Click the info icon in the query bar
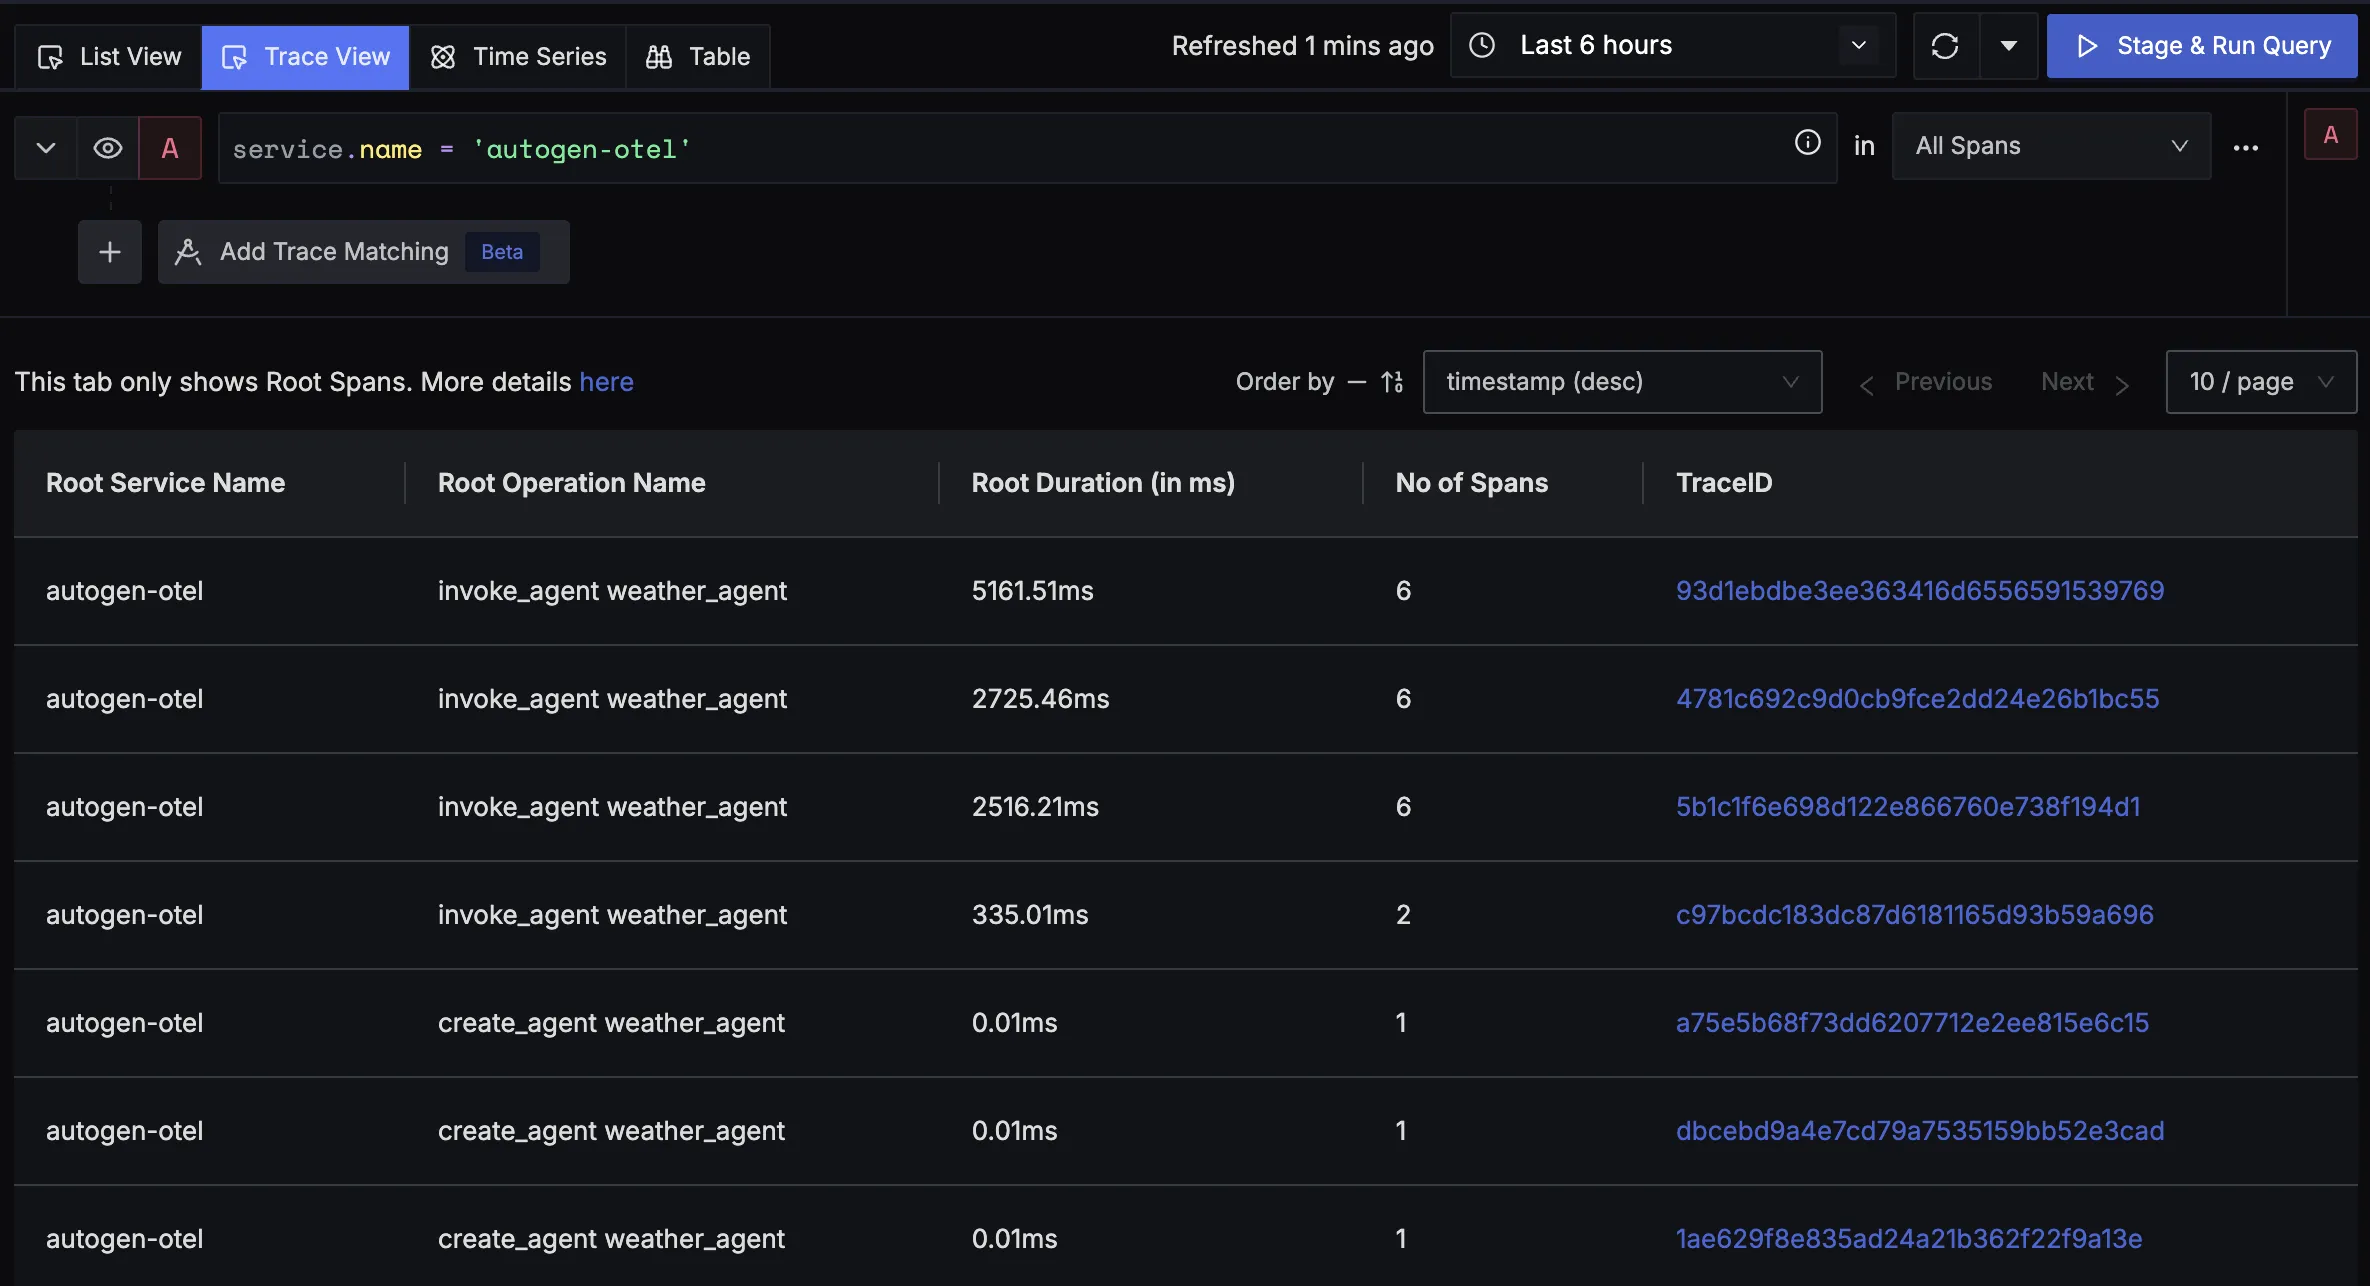Viewport: 2370px width, 1286px height. pyautogui.click(x=1807, y=143)
